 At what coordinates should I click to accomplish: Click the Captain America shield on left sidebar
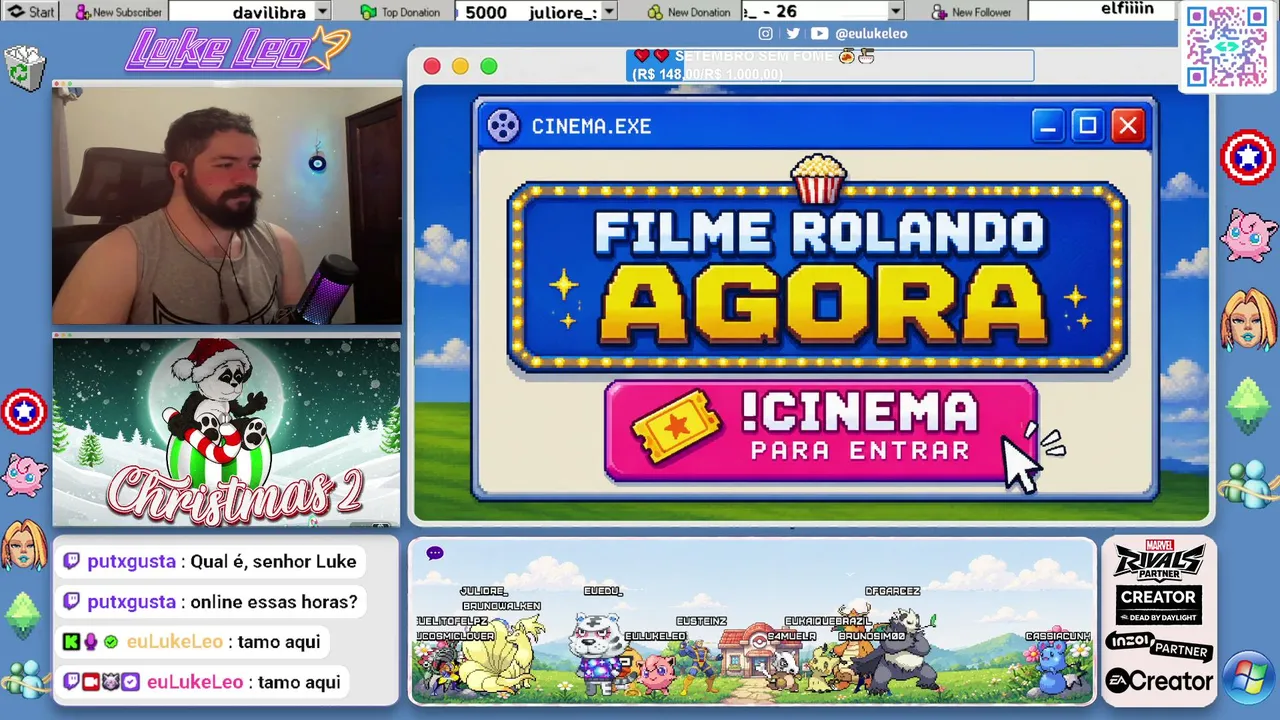(24, 410)
